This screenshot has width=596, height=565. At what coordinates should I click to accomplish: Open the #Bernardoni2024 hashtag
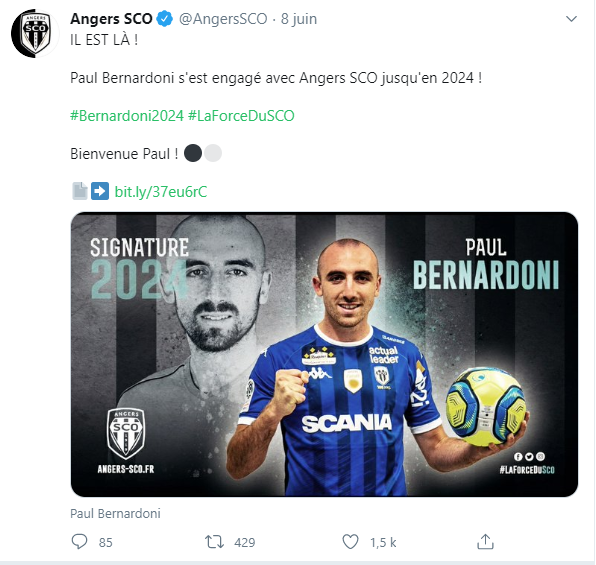pos(127,116)
